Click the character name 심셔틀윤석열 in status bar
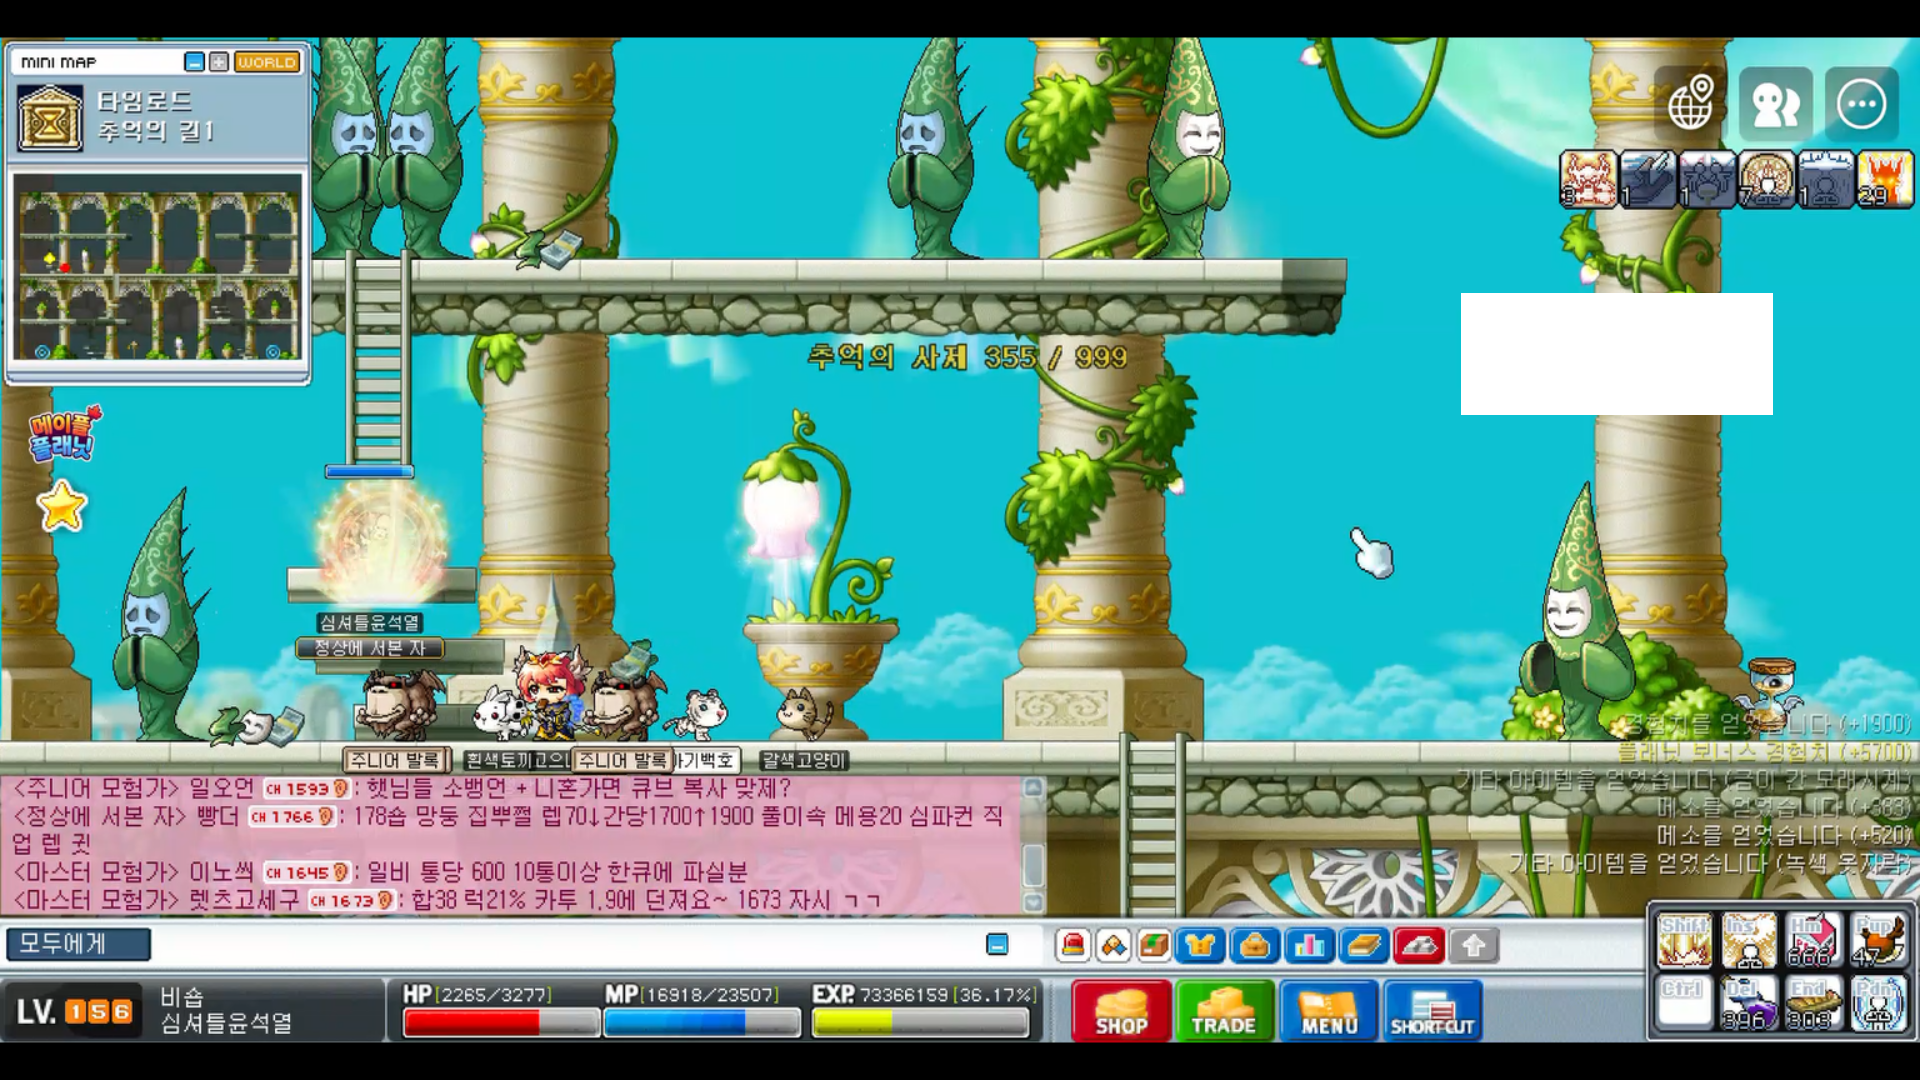Image resolution: width=1920 pixels, height=1080 pixels. (x=227, y=1023)
